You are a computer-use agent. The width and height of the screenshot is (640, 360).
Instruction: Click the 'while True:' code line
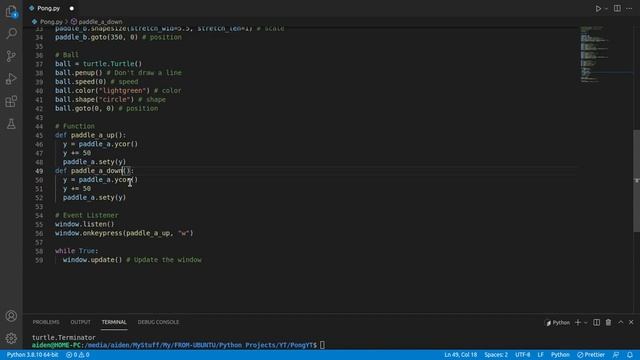click(x=77, y=251)
